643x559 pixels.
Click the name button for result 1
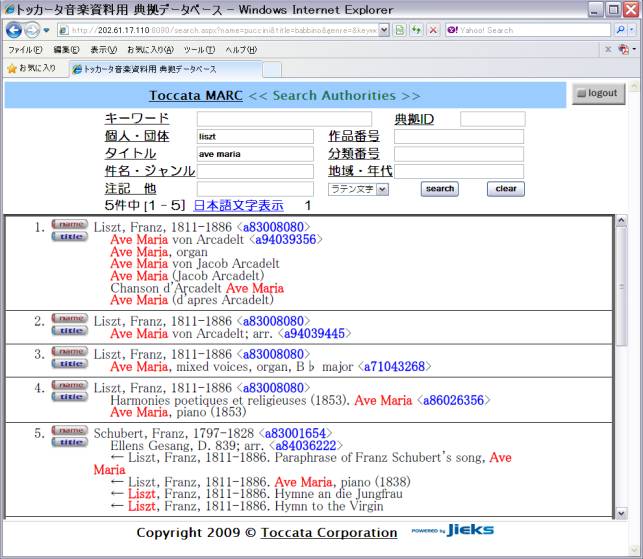(70, 224)
